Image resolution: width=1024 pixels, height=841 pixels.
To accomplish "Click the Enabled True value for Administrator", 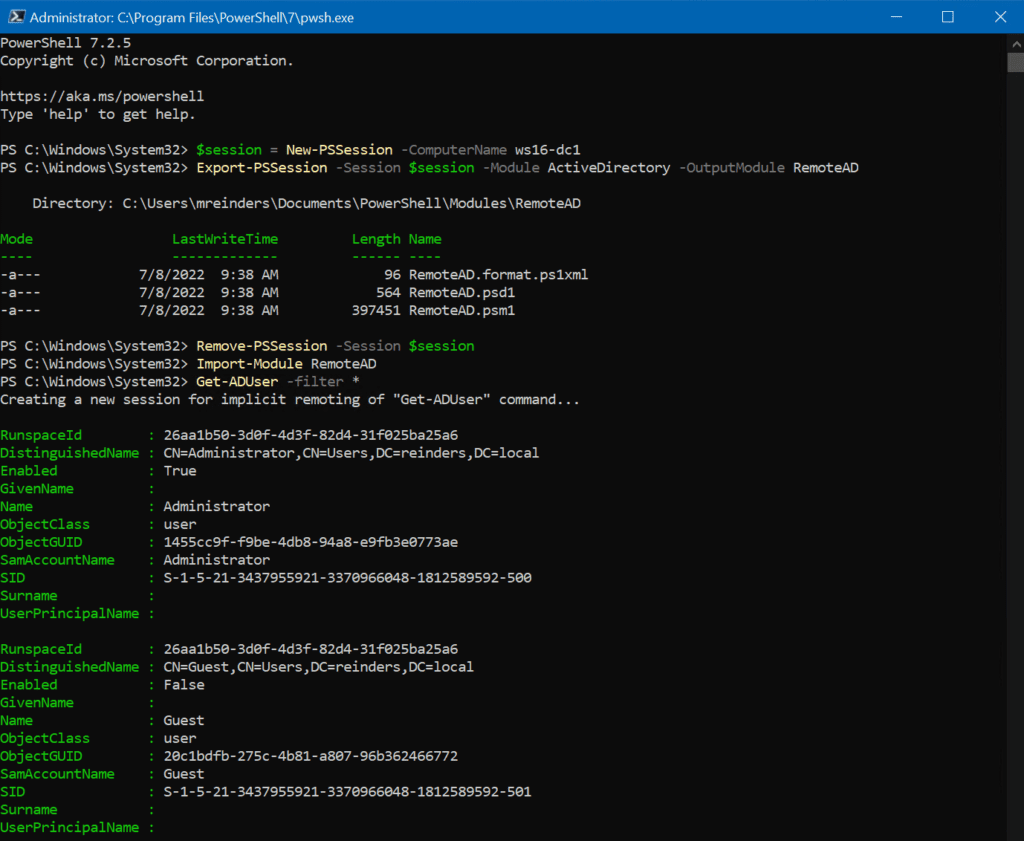I will click(x=180, y=470).
